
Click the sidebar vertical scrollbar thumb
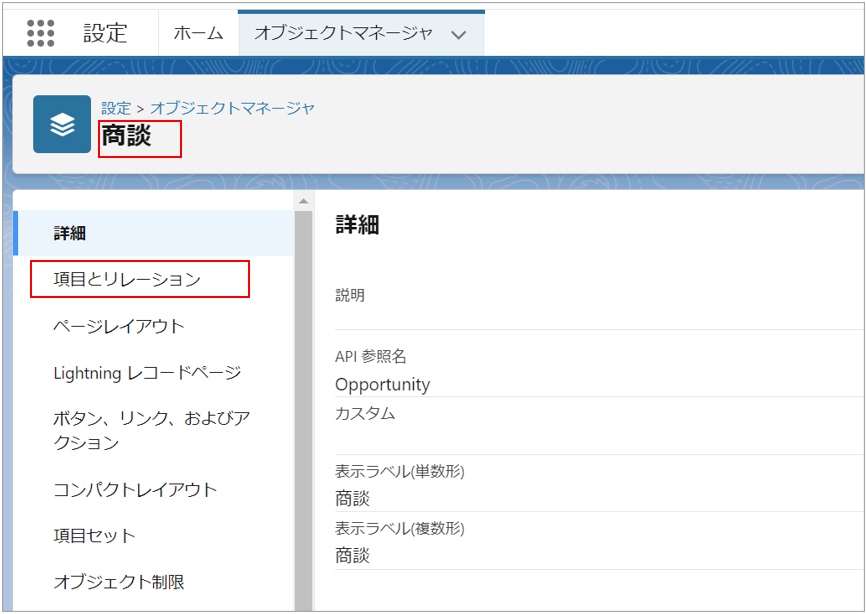pyautogui.click(x=304, y=400)
